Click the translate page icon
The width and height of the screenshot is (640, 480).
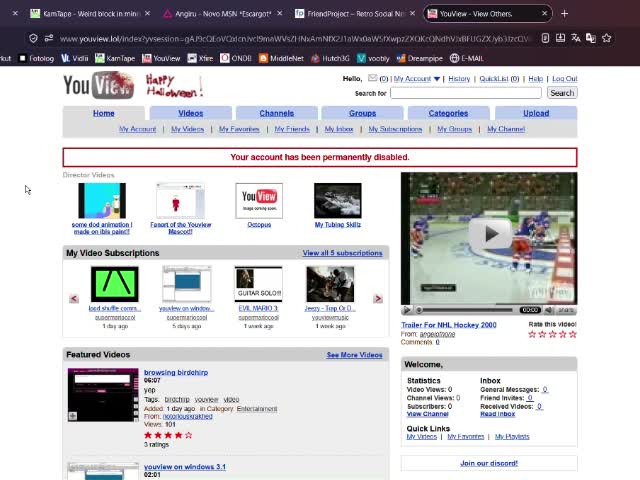[576, 38]
